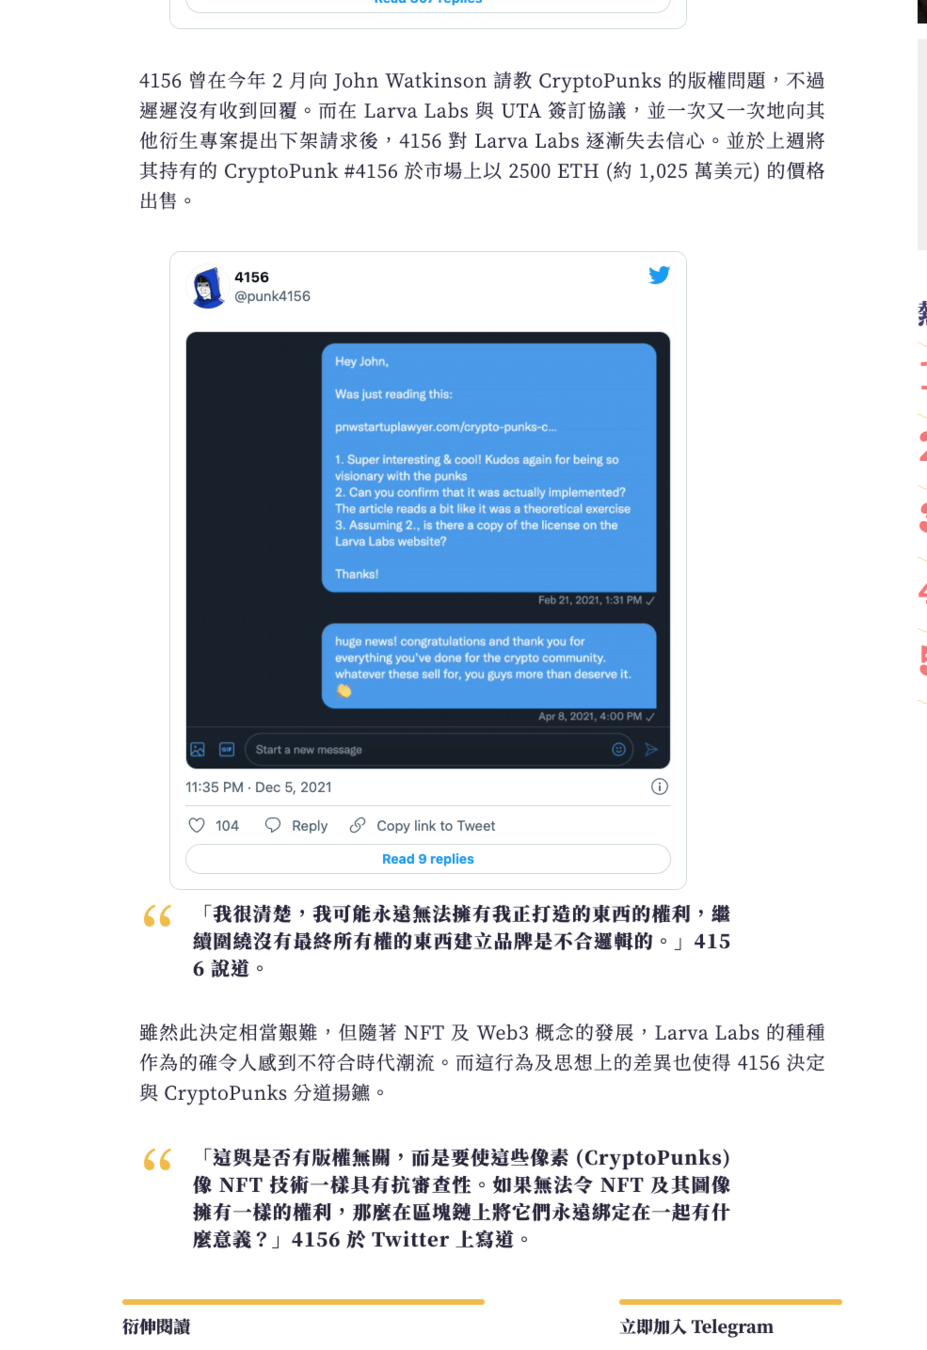Click the Twitter bird logo icon
927x1350 pixels.
(x=659, y=275)
